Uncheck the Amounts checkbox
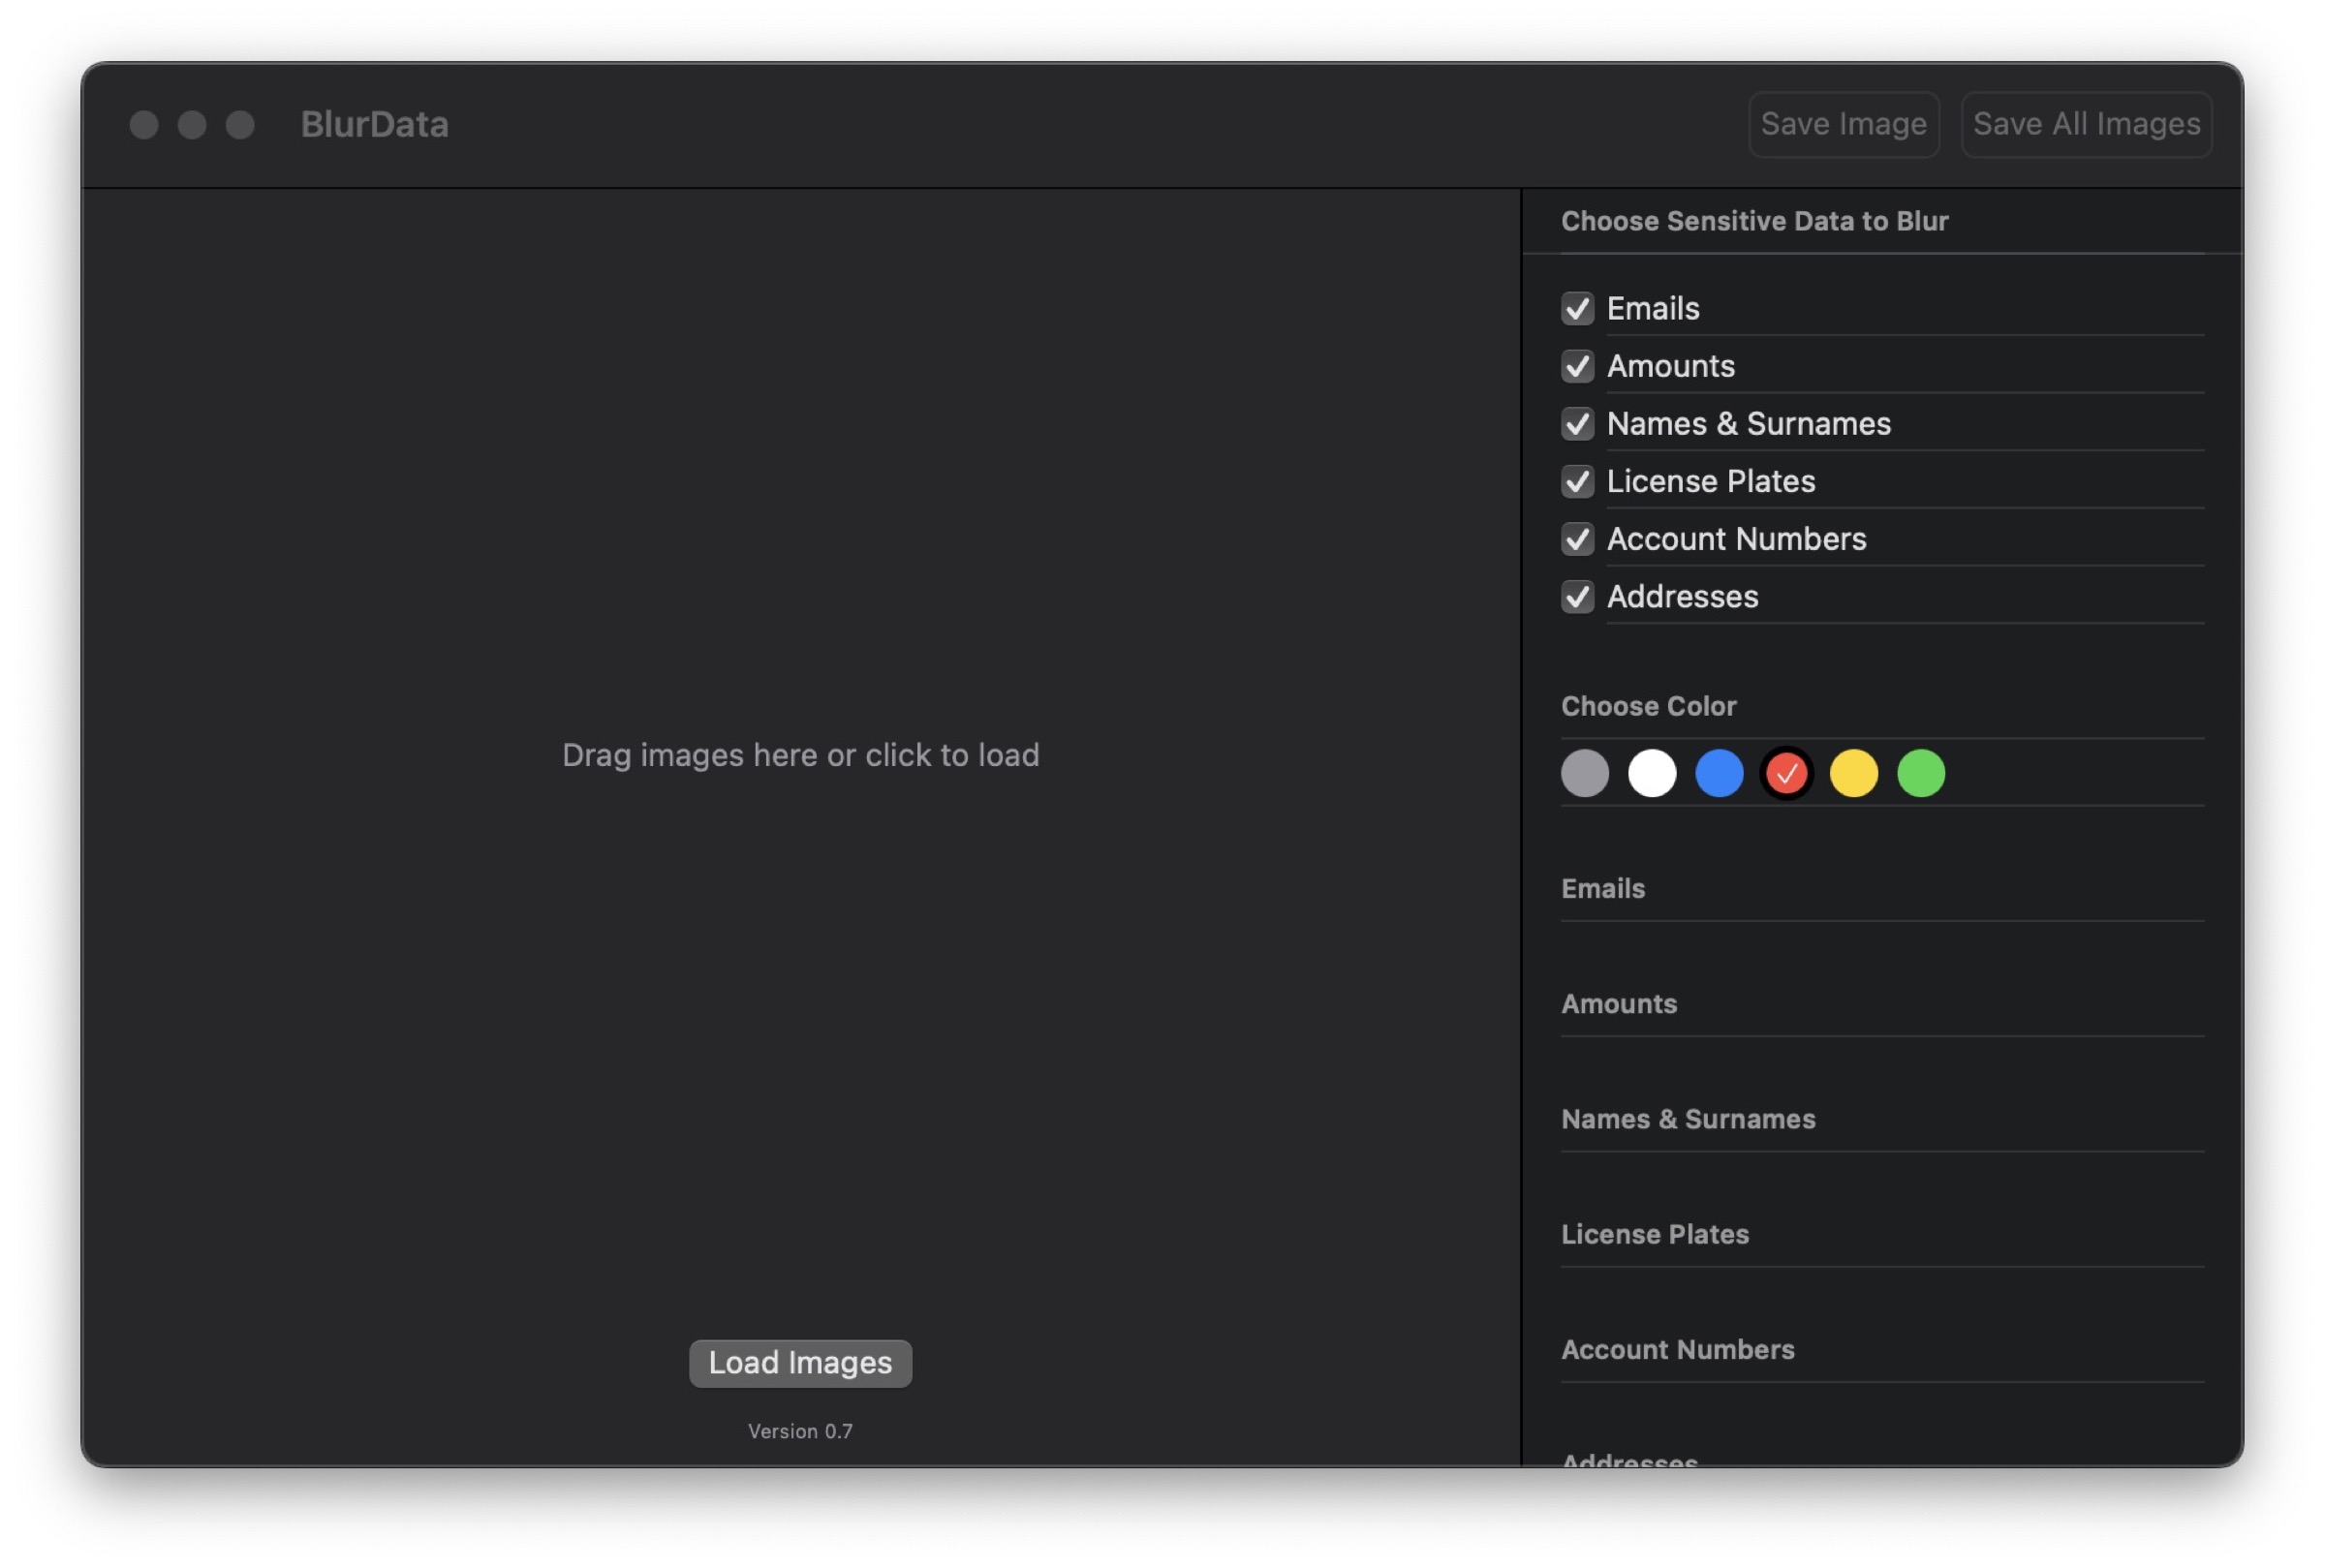Screen dimensions: 2325x1568 (x=1577, y=366)
